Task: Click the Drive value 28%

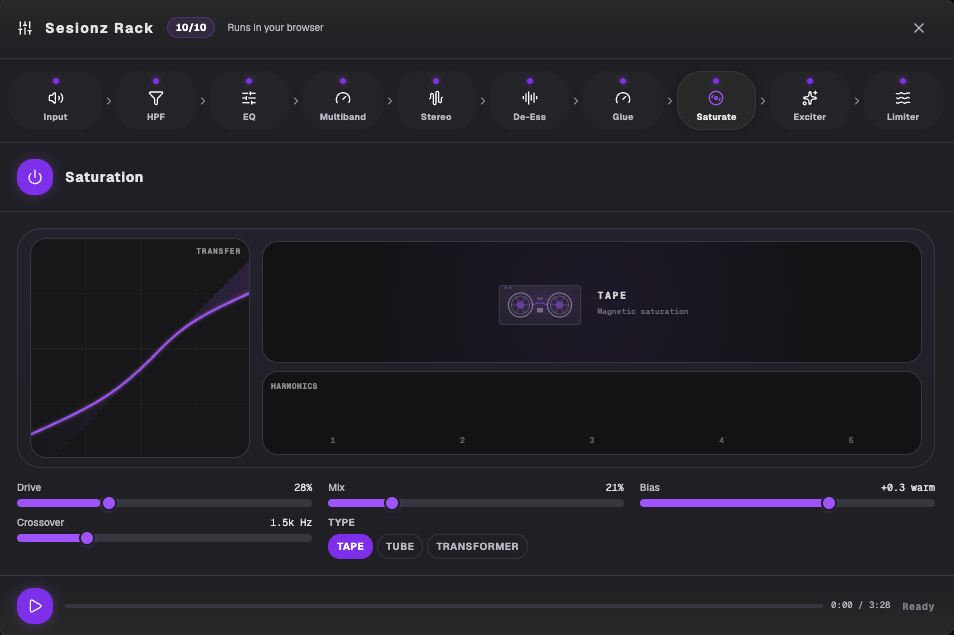Action: [303, 488]
